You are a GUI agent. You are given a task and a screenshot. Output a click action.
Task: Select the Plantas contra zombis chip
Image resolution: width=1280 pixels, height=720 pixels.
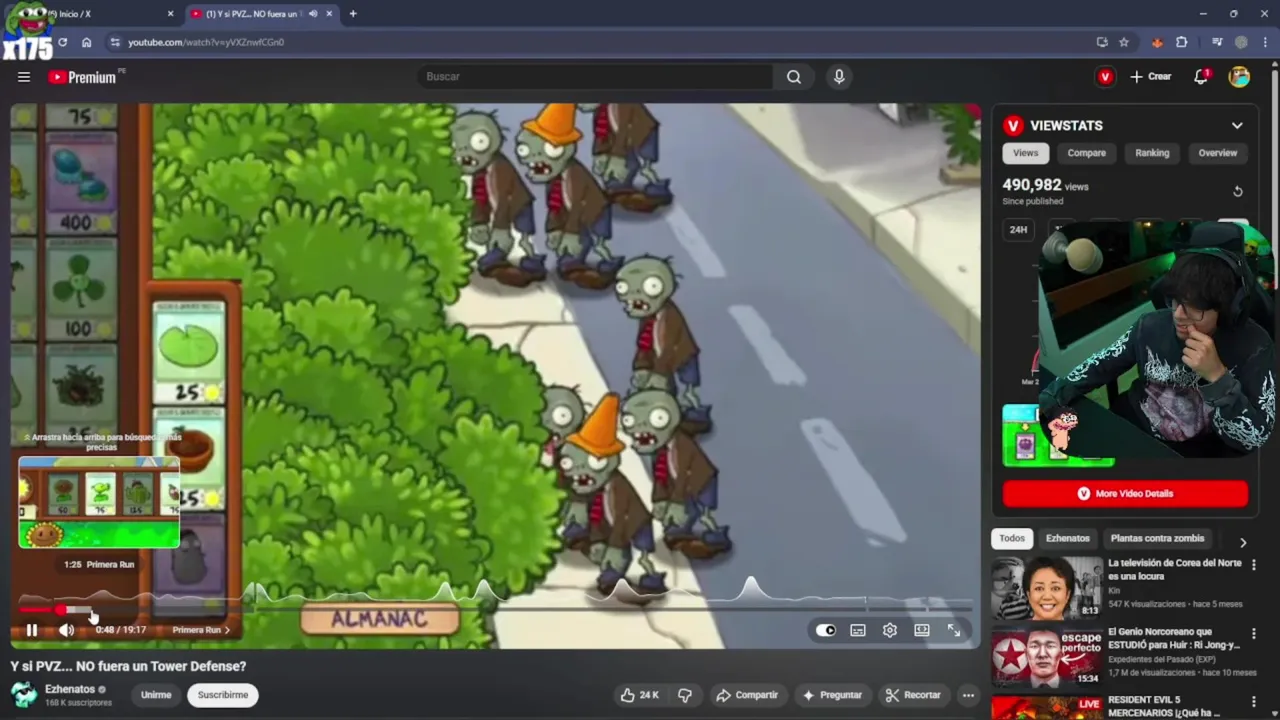point(1157,538)
